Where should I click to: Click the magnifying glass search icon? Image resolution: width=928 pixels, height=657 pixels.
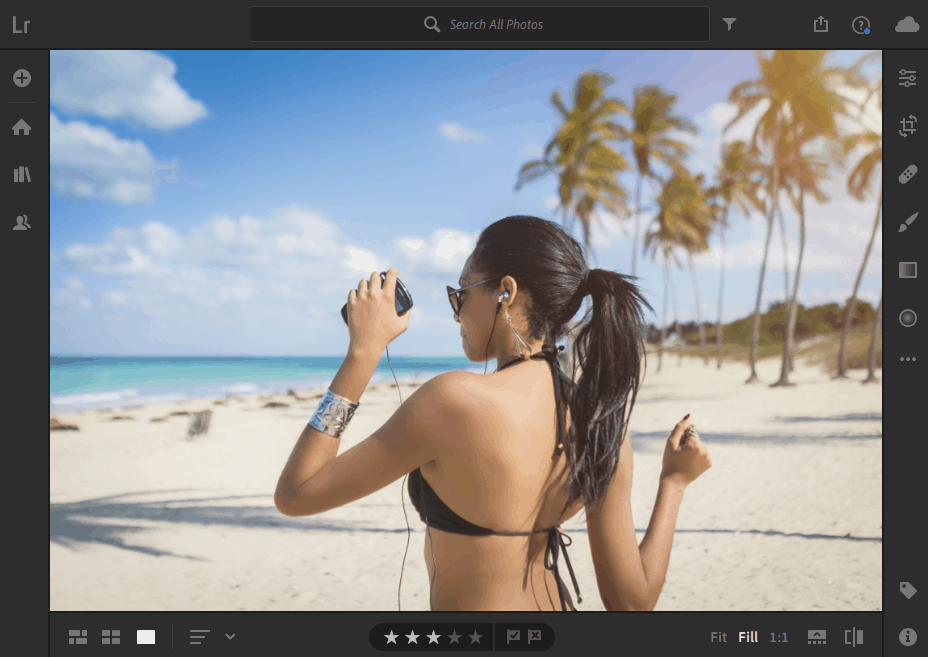pos(432,24)
